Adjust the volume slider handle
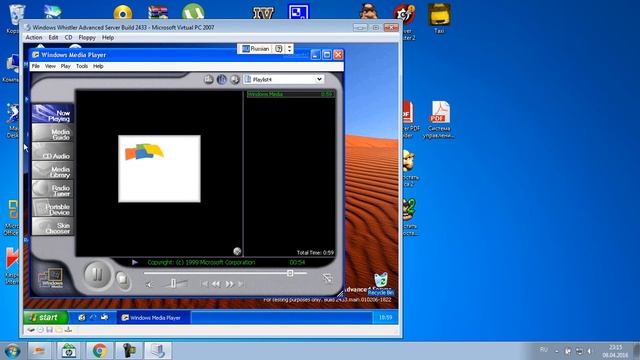640x360 pixels. [x=173, y=283]
